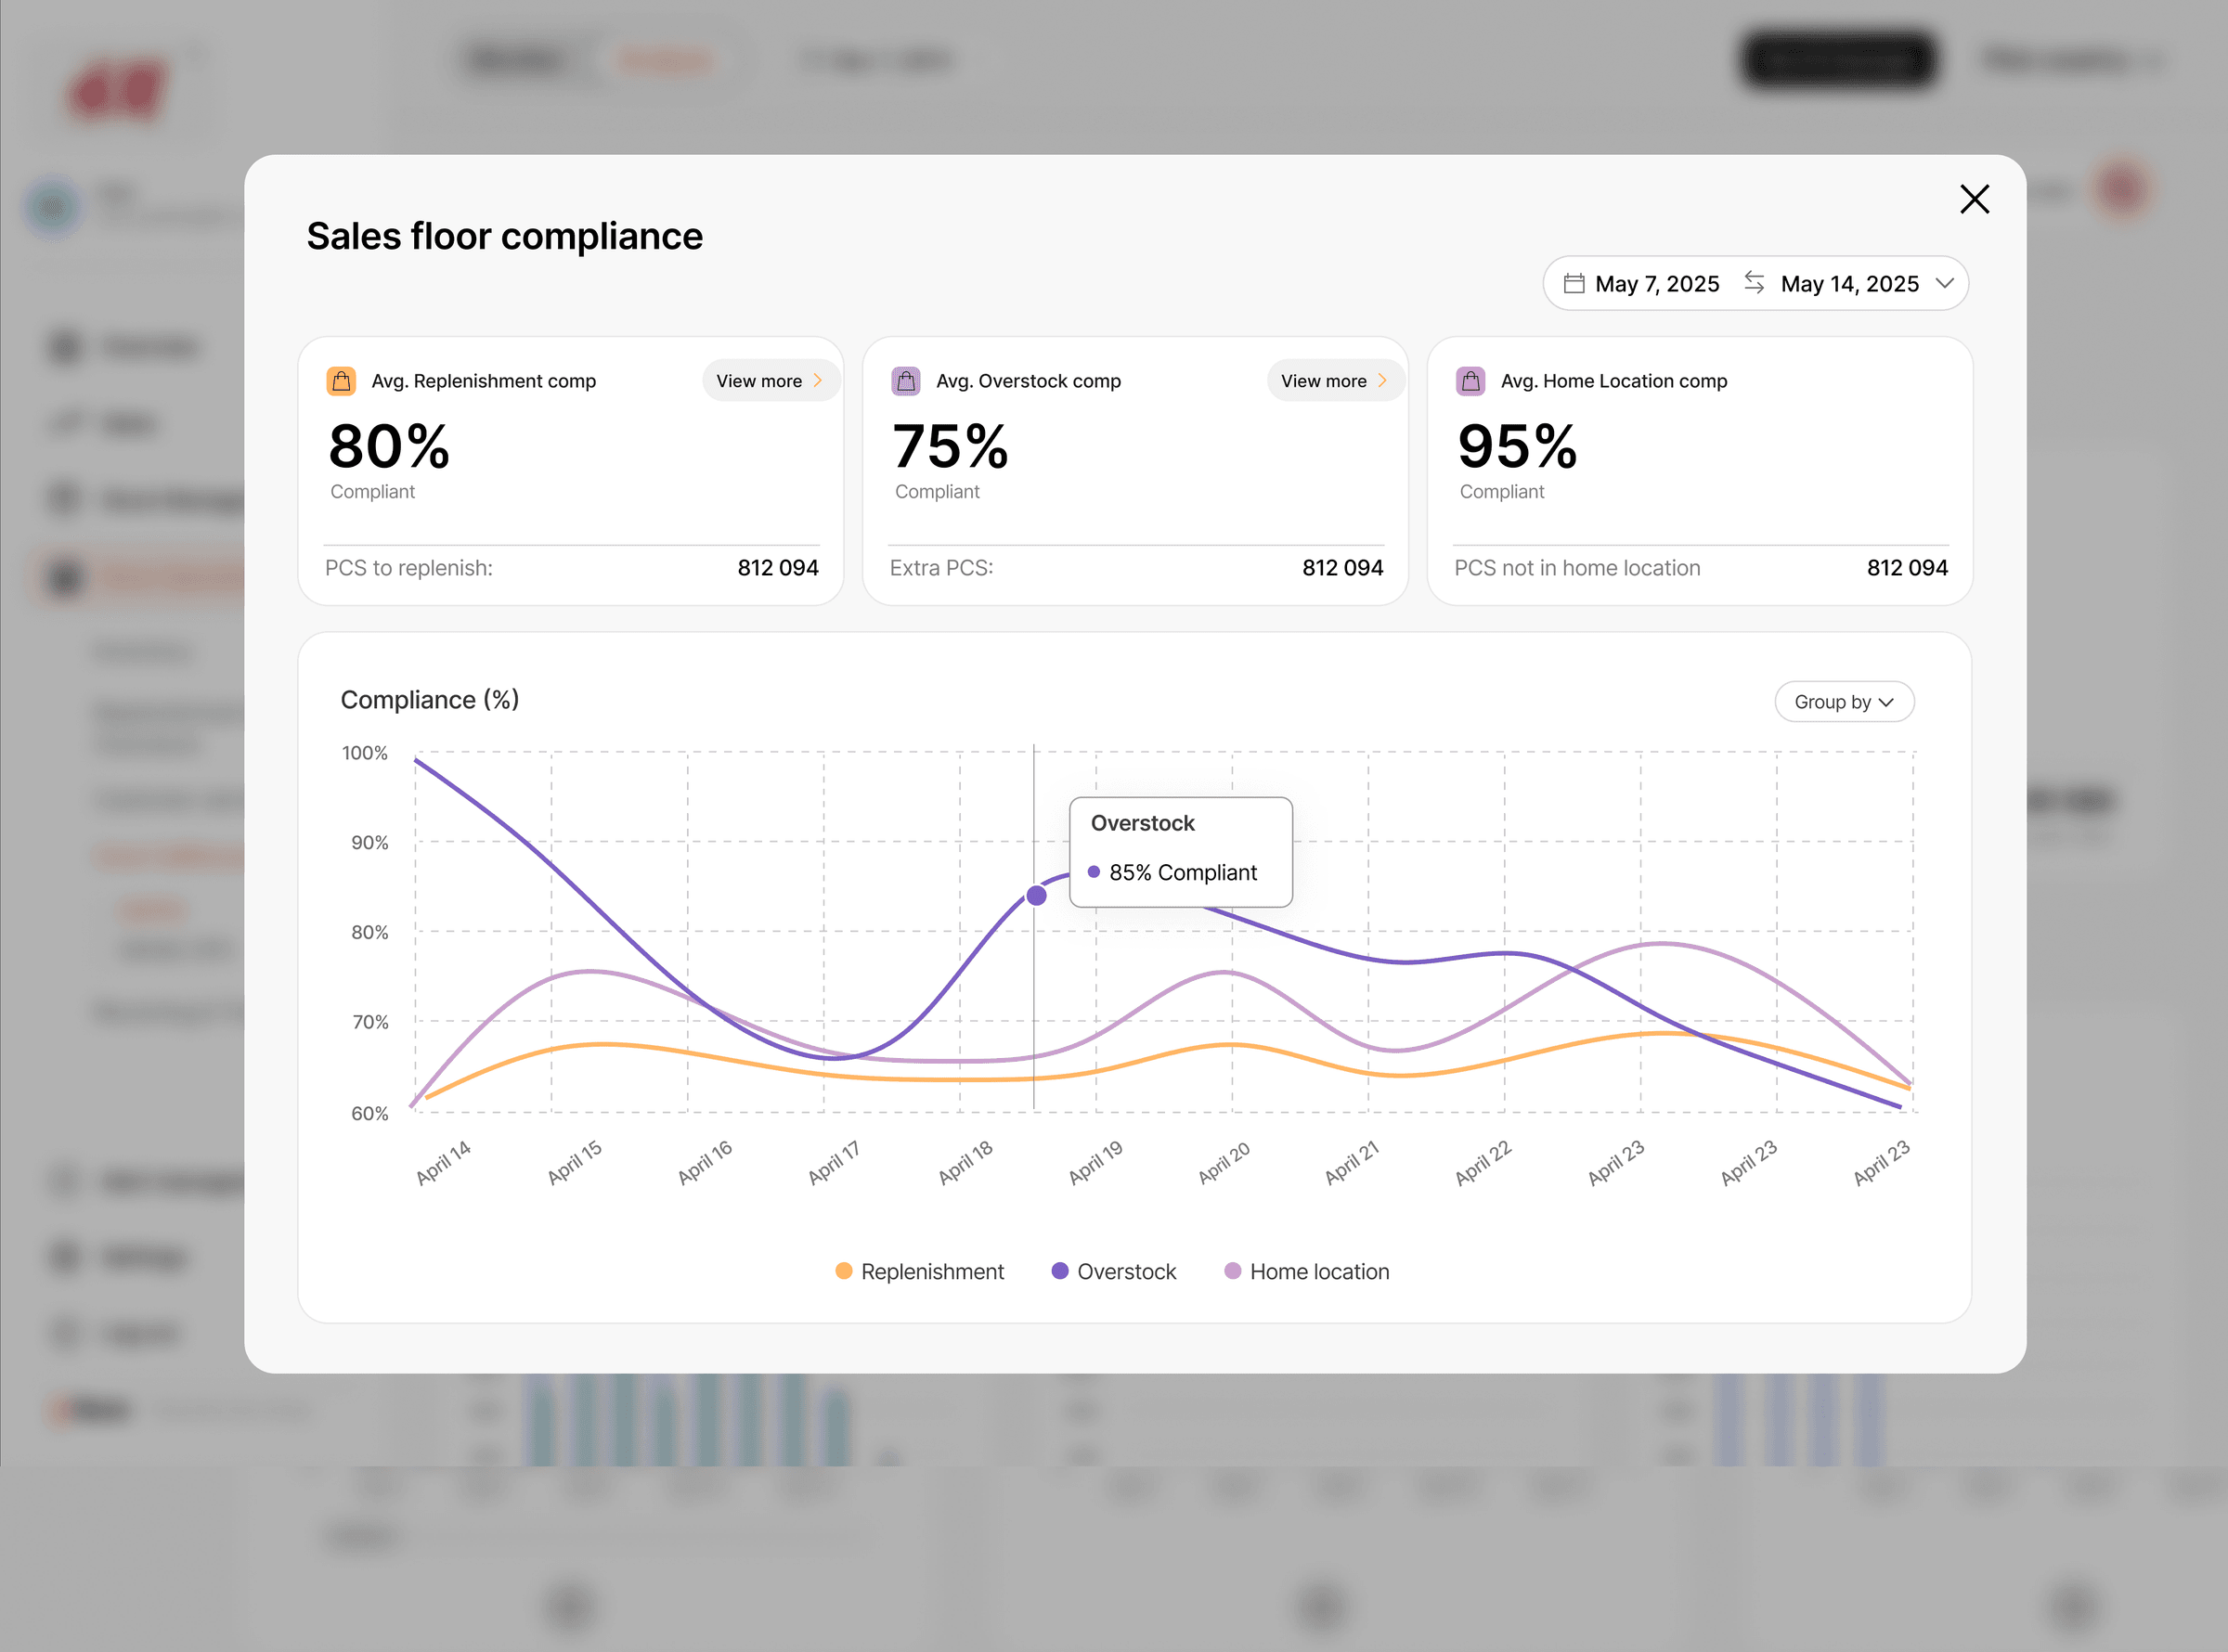Click the 80% Compliant value
This screenshot has height=1652, width=2228.
[389, 447]
